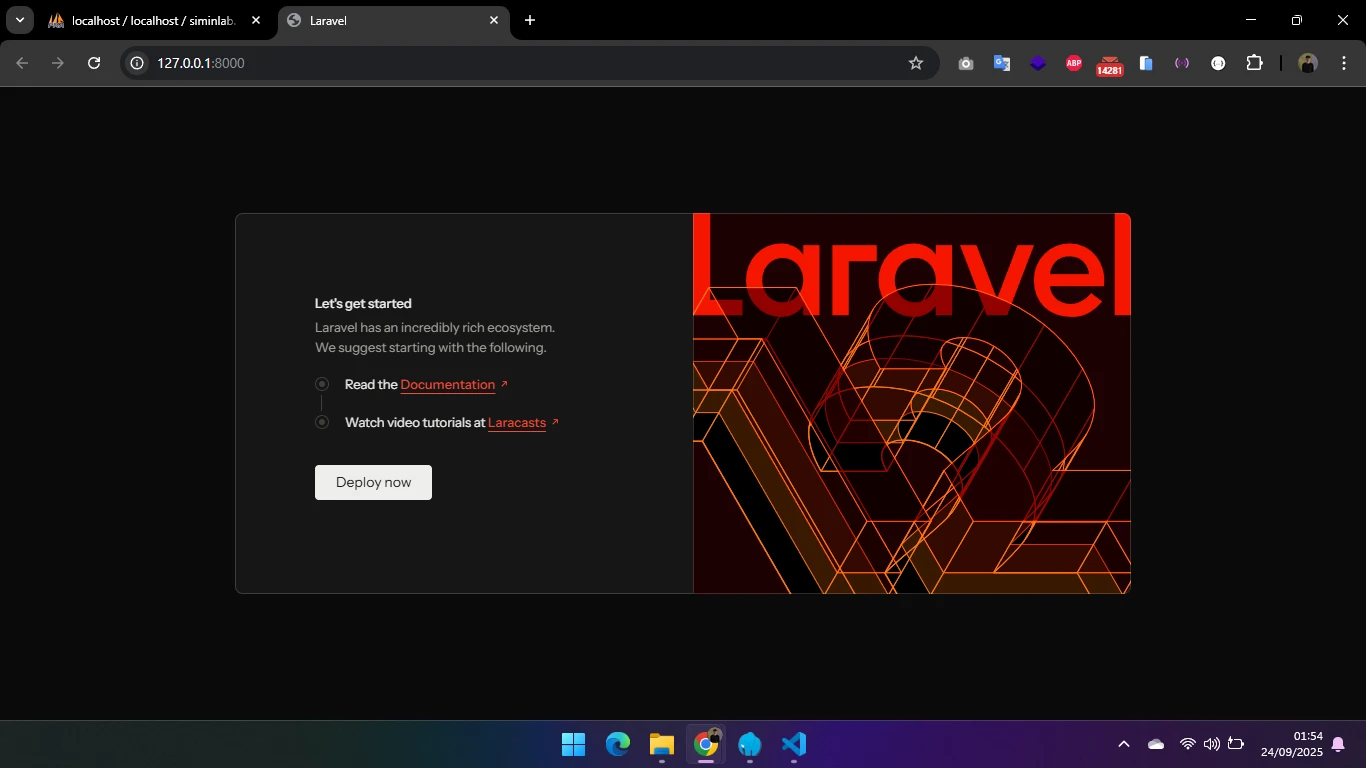This screenshot has width=1366, height=768.
Task: Open the Chrome profile avatar
Action: (1307, 63)
